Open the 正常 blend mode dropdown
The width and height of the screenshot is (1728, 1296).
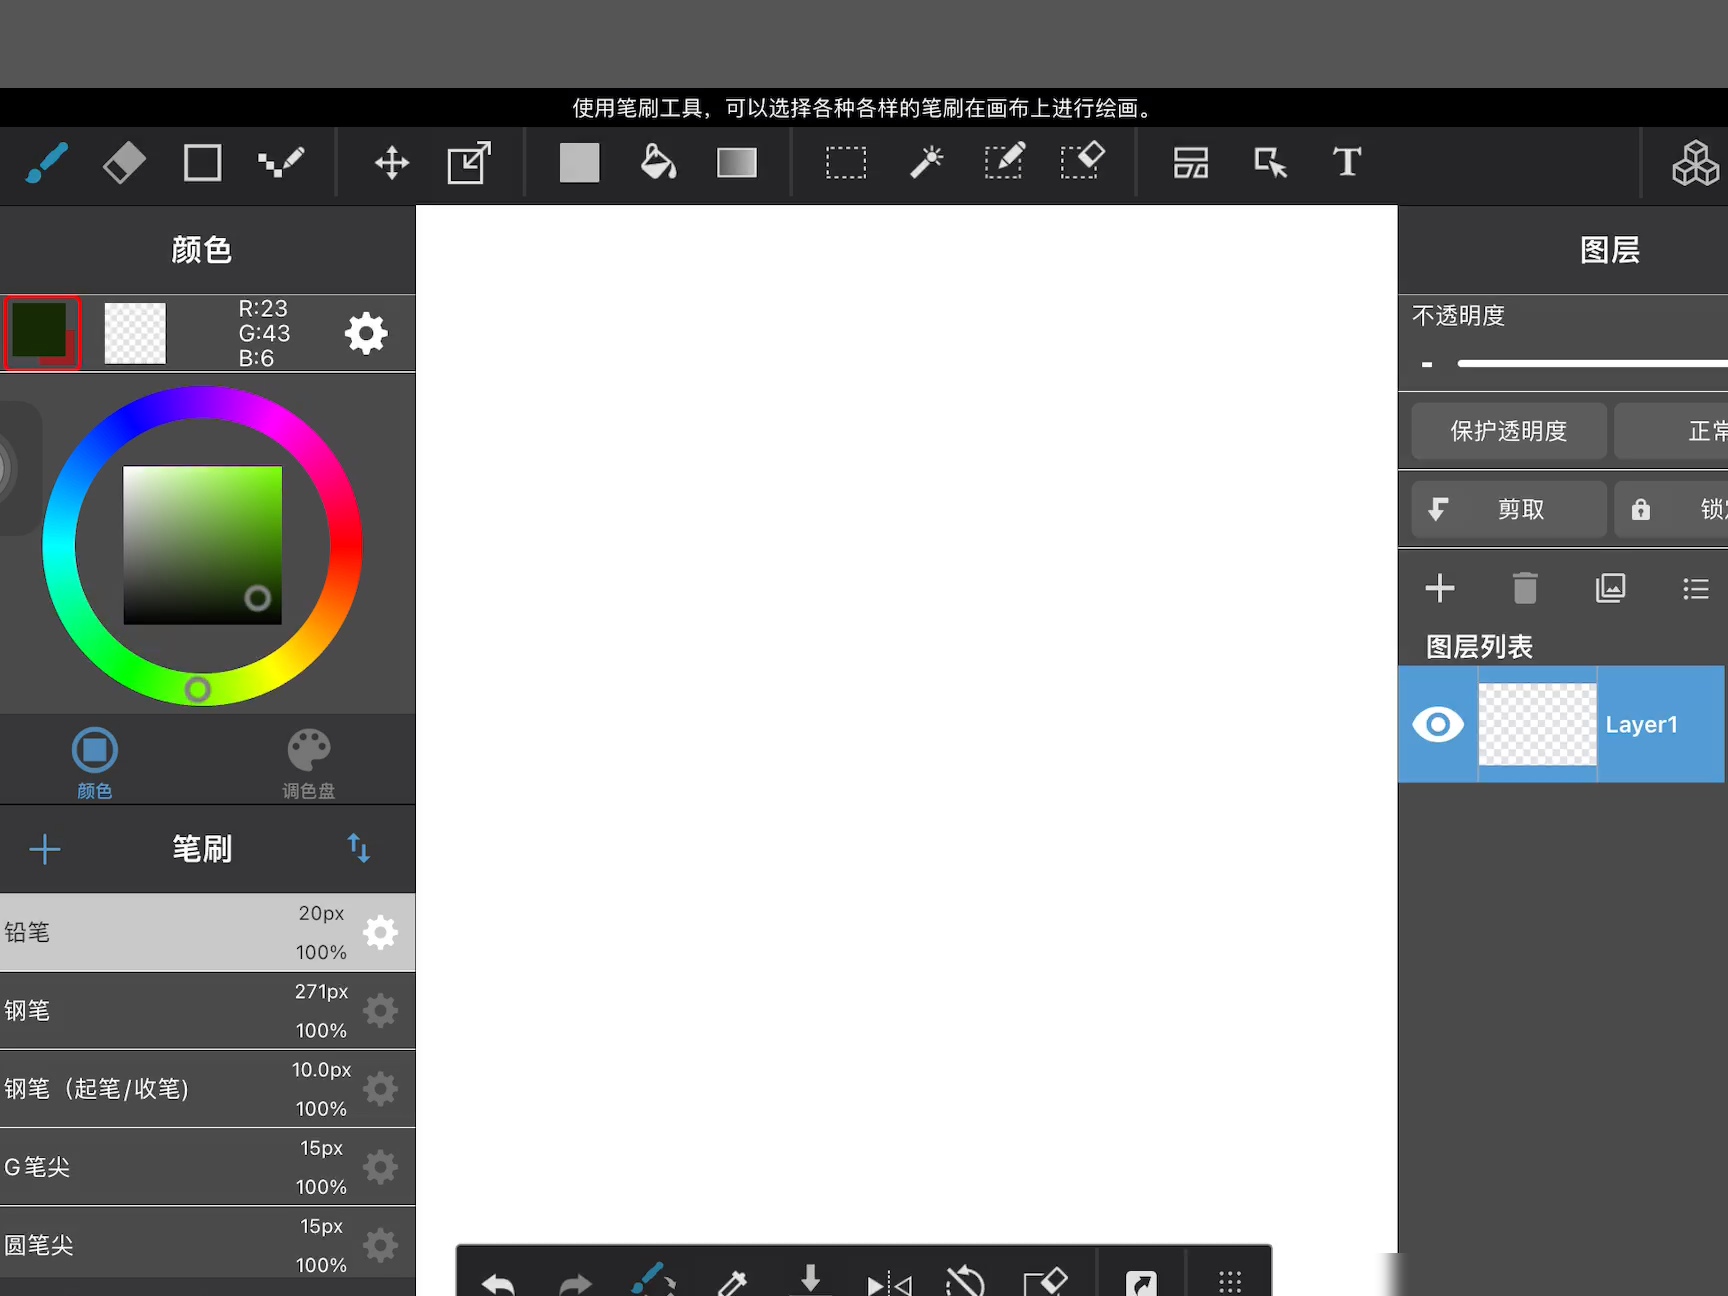(1672, 431)
